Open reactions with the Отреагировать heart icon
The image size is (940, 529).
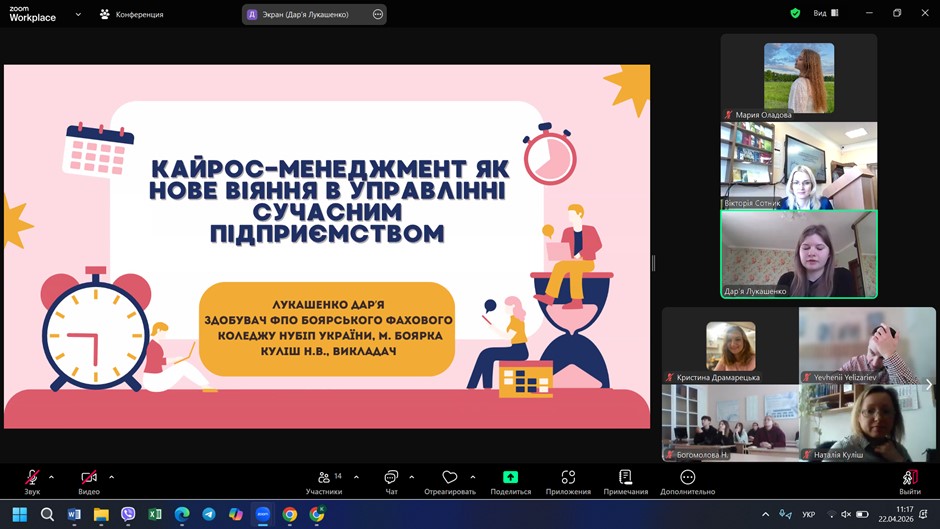point(450,478)
